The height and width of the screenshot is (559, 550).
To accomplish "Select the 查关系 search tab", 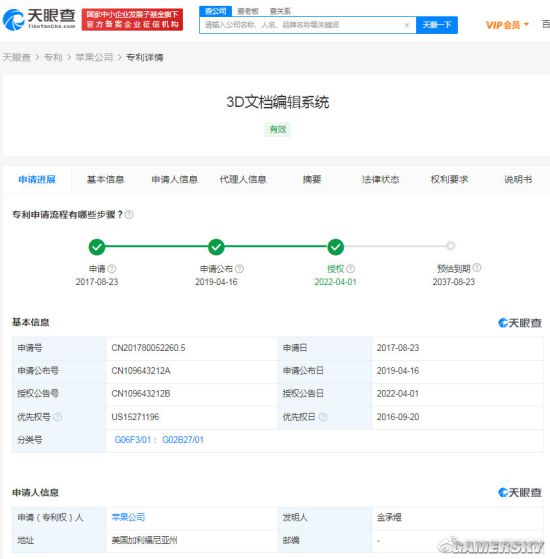I will 280,11.
